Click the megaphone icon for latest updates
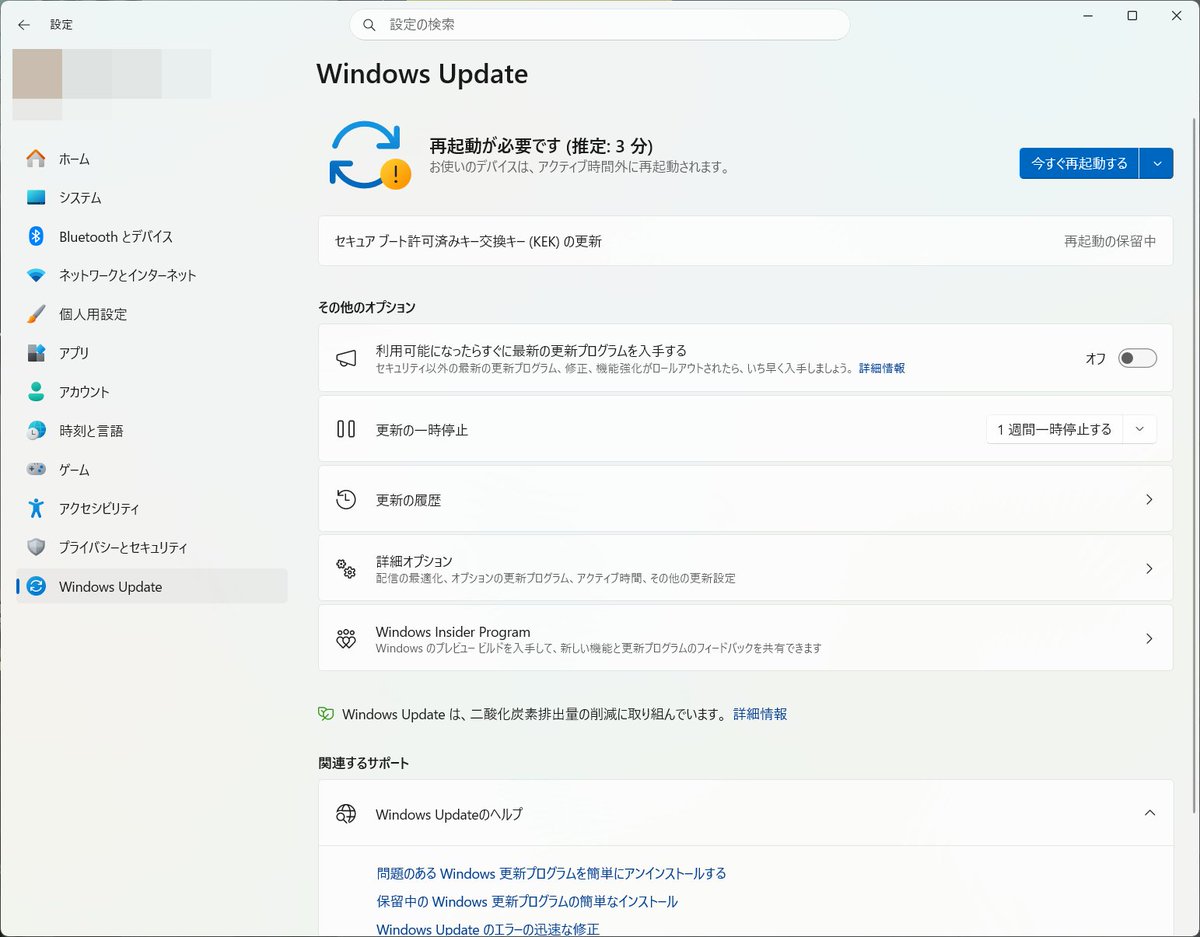Screen dimensions: 1200x937 click(346, 358)
